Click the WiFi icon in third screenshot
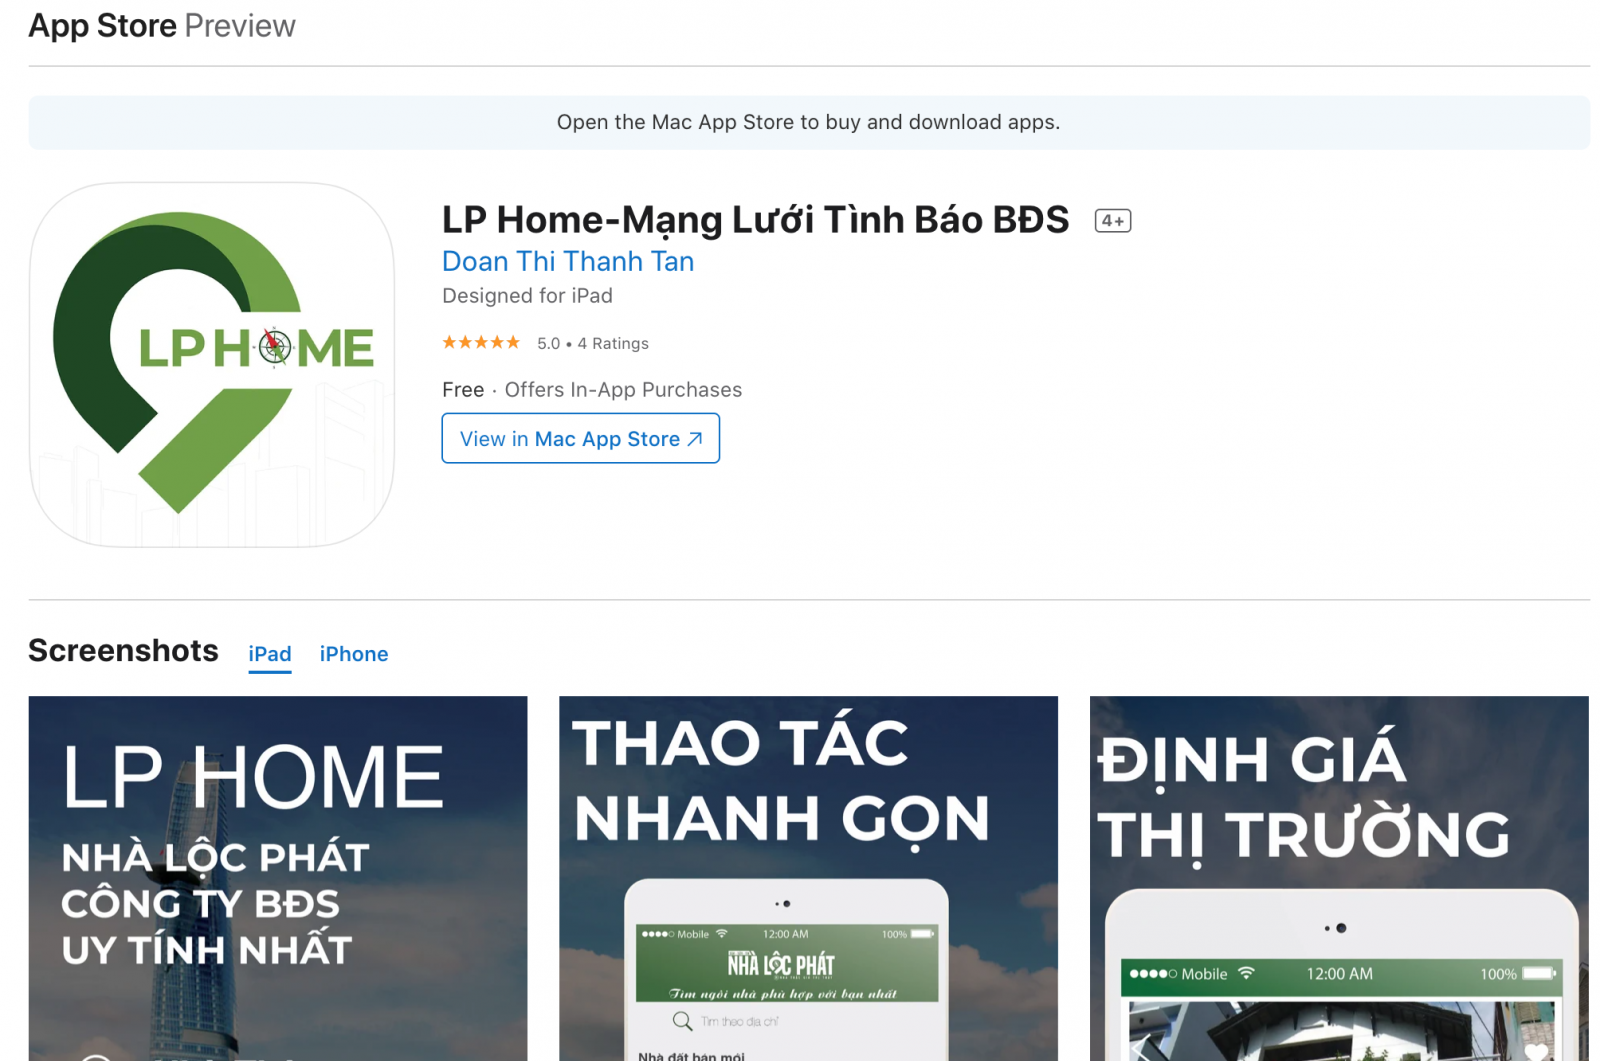 pos(1246,973)
